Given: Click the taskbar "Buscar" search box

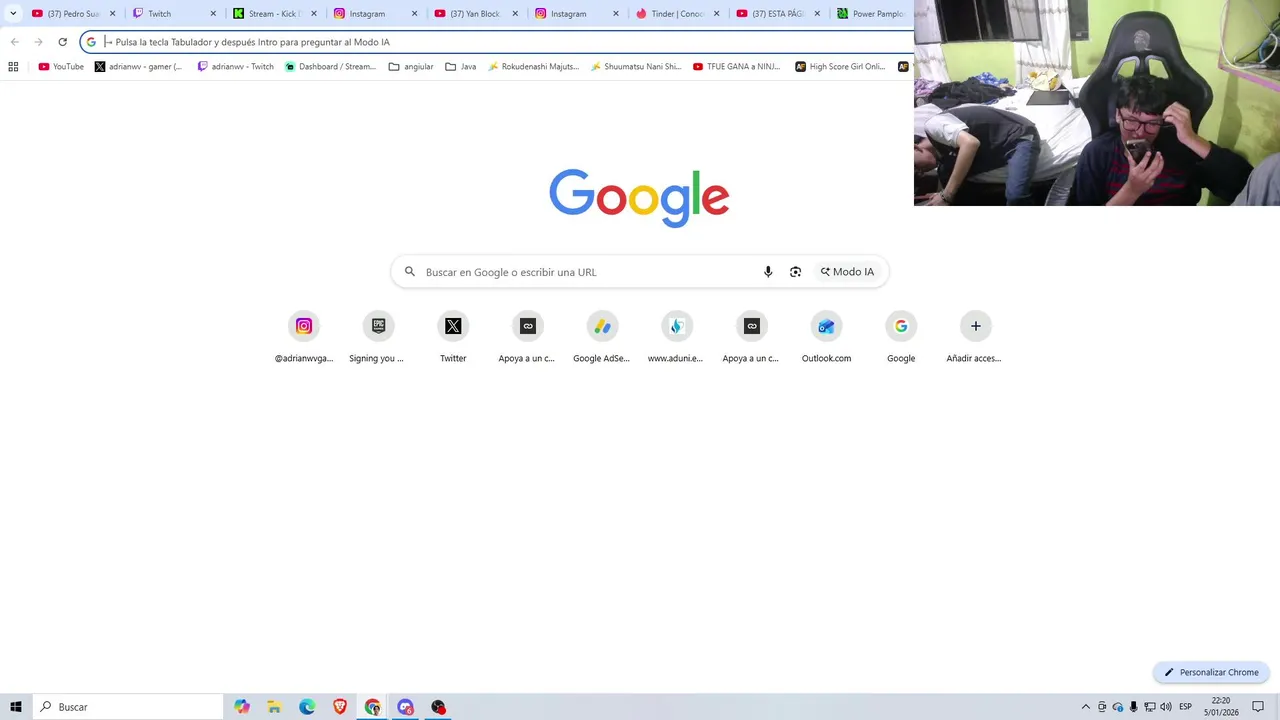Looking at the screenshot, I should tap(128, 707).
